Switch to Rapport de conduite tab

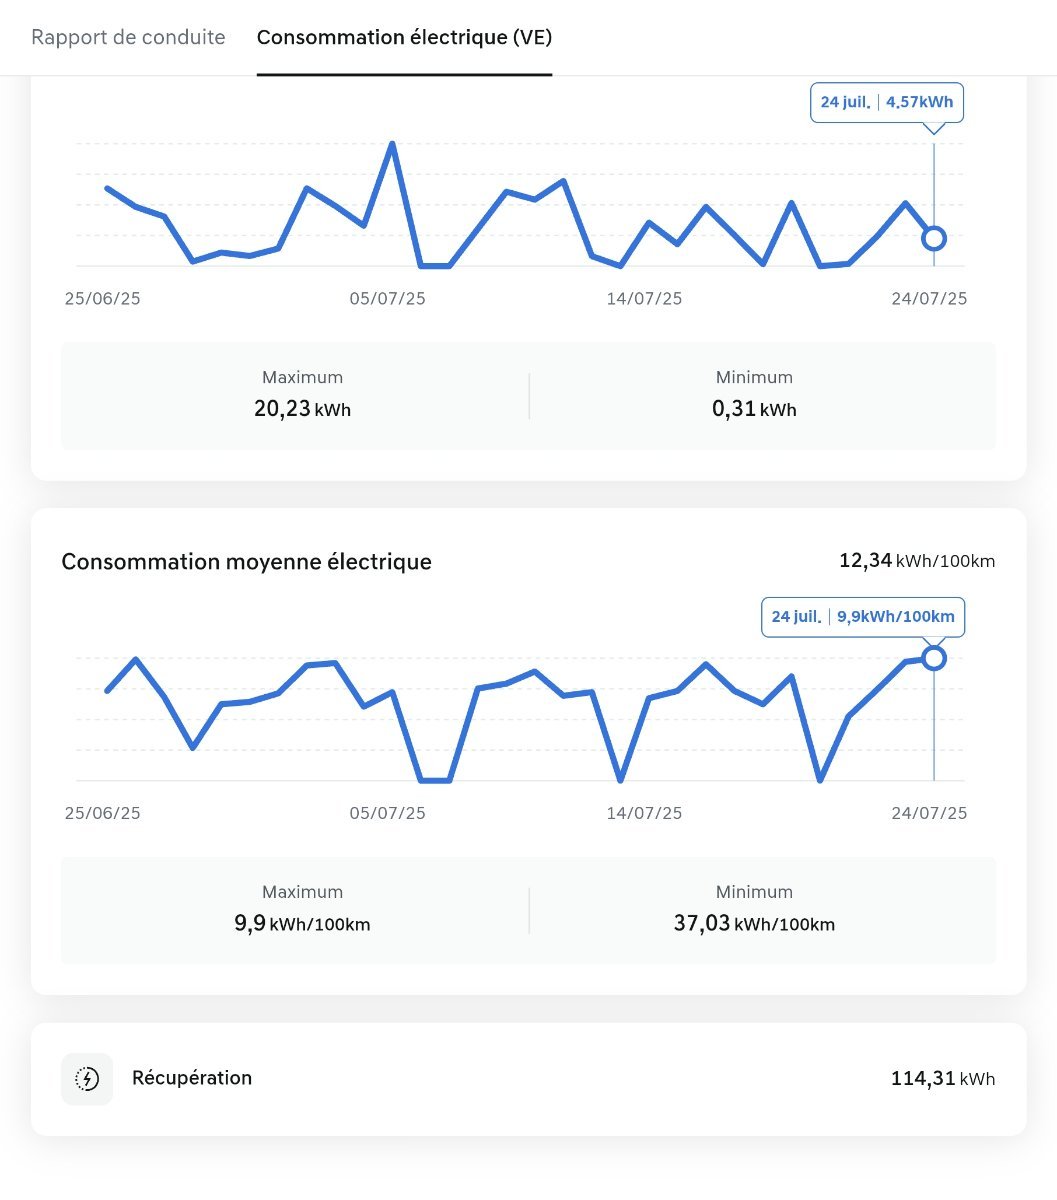click(128, 38)
